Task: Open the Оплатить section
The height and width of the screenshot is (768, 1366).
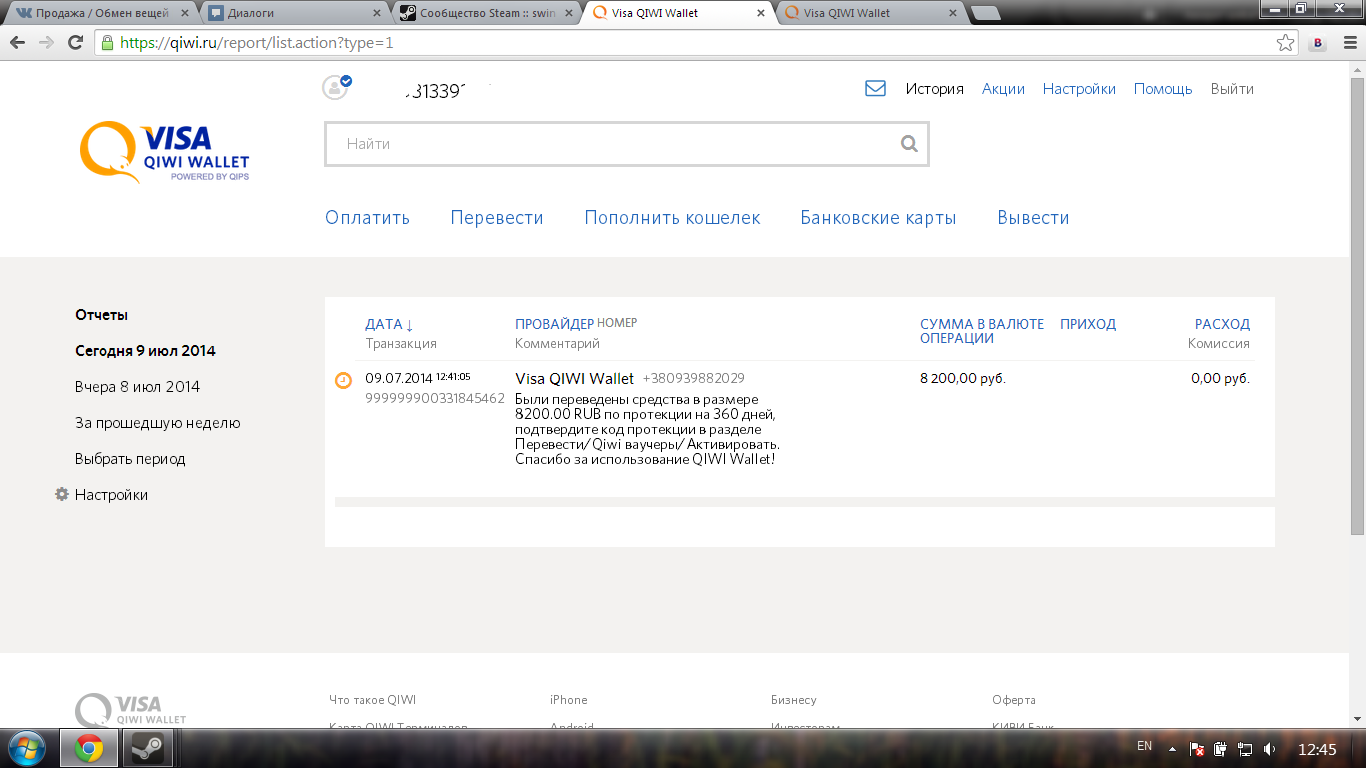Action: (367, 218)
